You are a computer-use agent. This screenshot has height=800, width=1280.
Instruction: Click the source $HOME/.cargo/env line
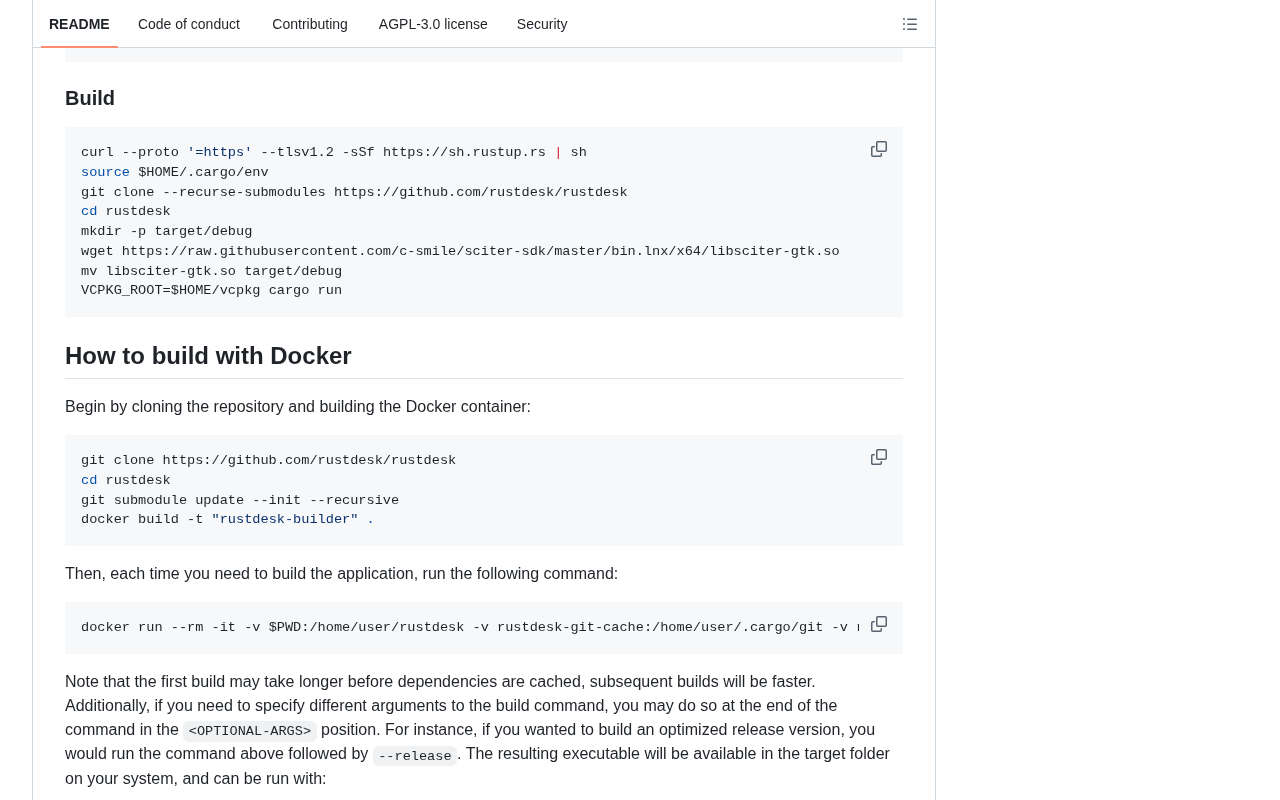pyautogui.click(x=175, y=172)
